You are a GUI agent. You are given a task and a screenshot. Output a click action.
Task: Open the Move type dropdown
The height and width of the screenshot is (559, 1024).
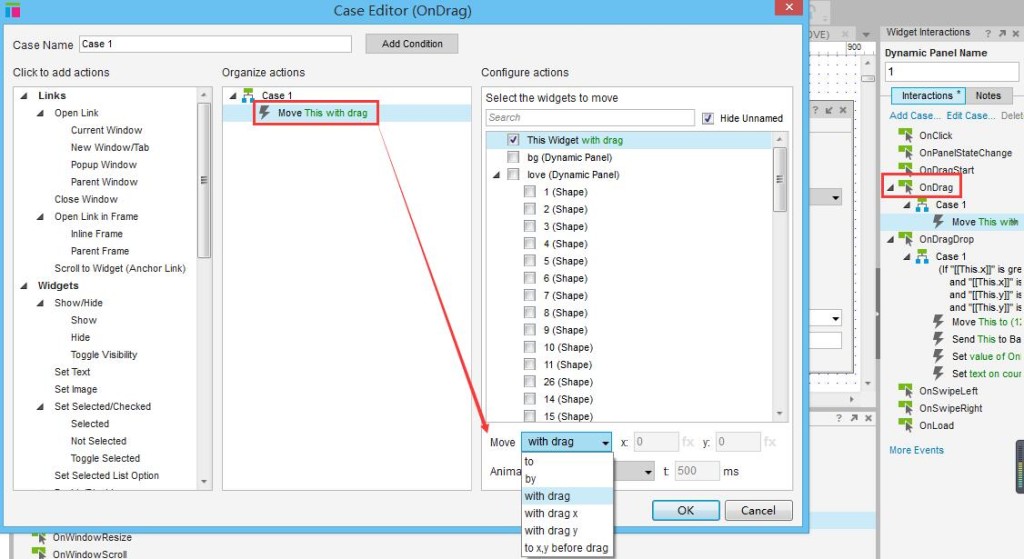pos(566,442)
